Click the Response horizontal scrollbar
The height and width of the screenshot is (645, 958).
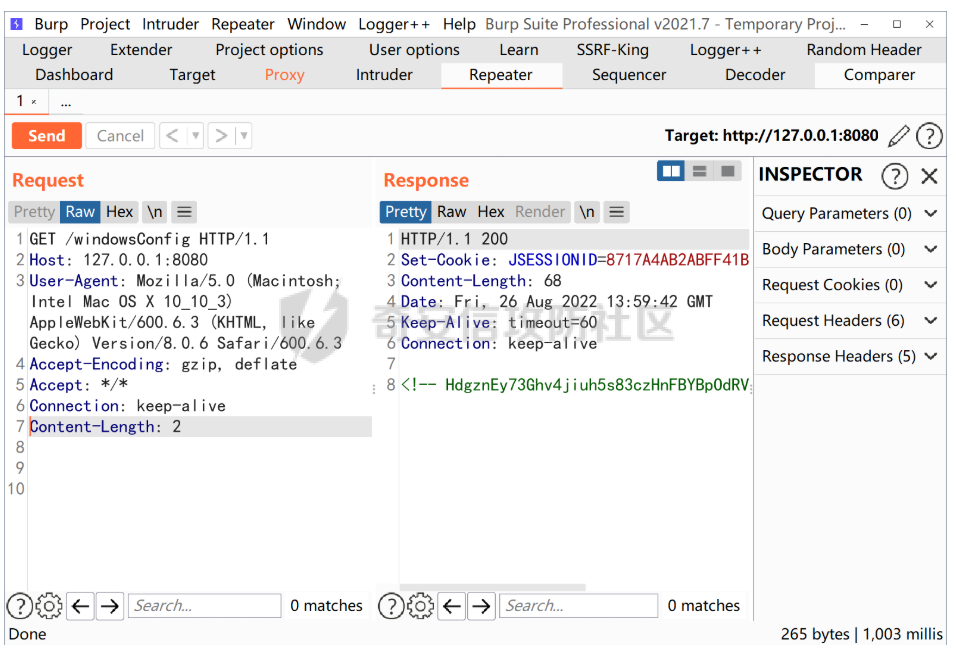[x=493, y=588]
